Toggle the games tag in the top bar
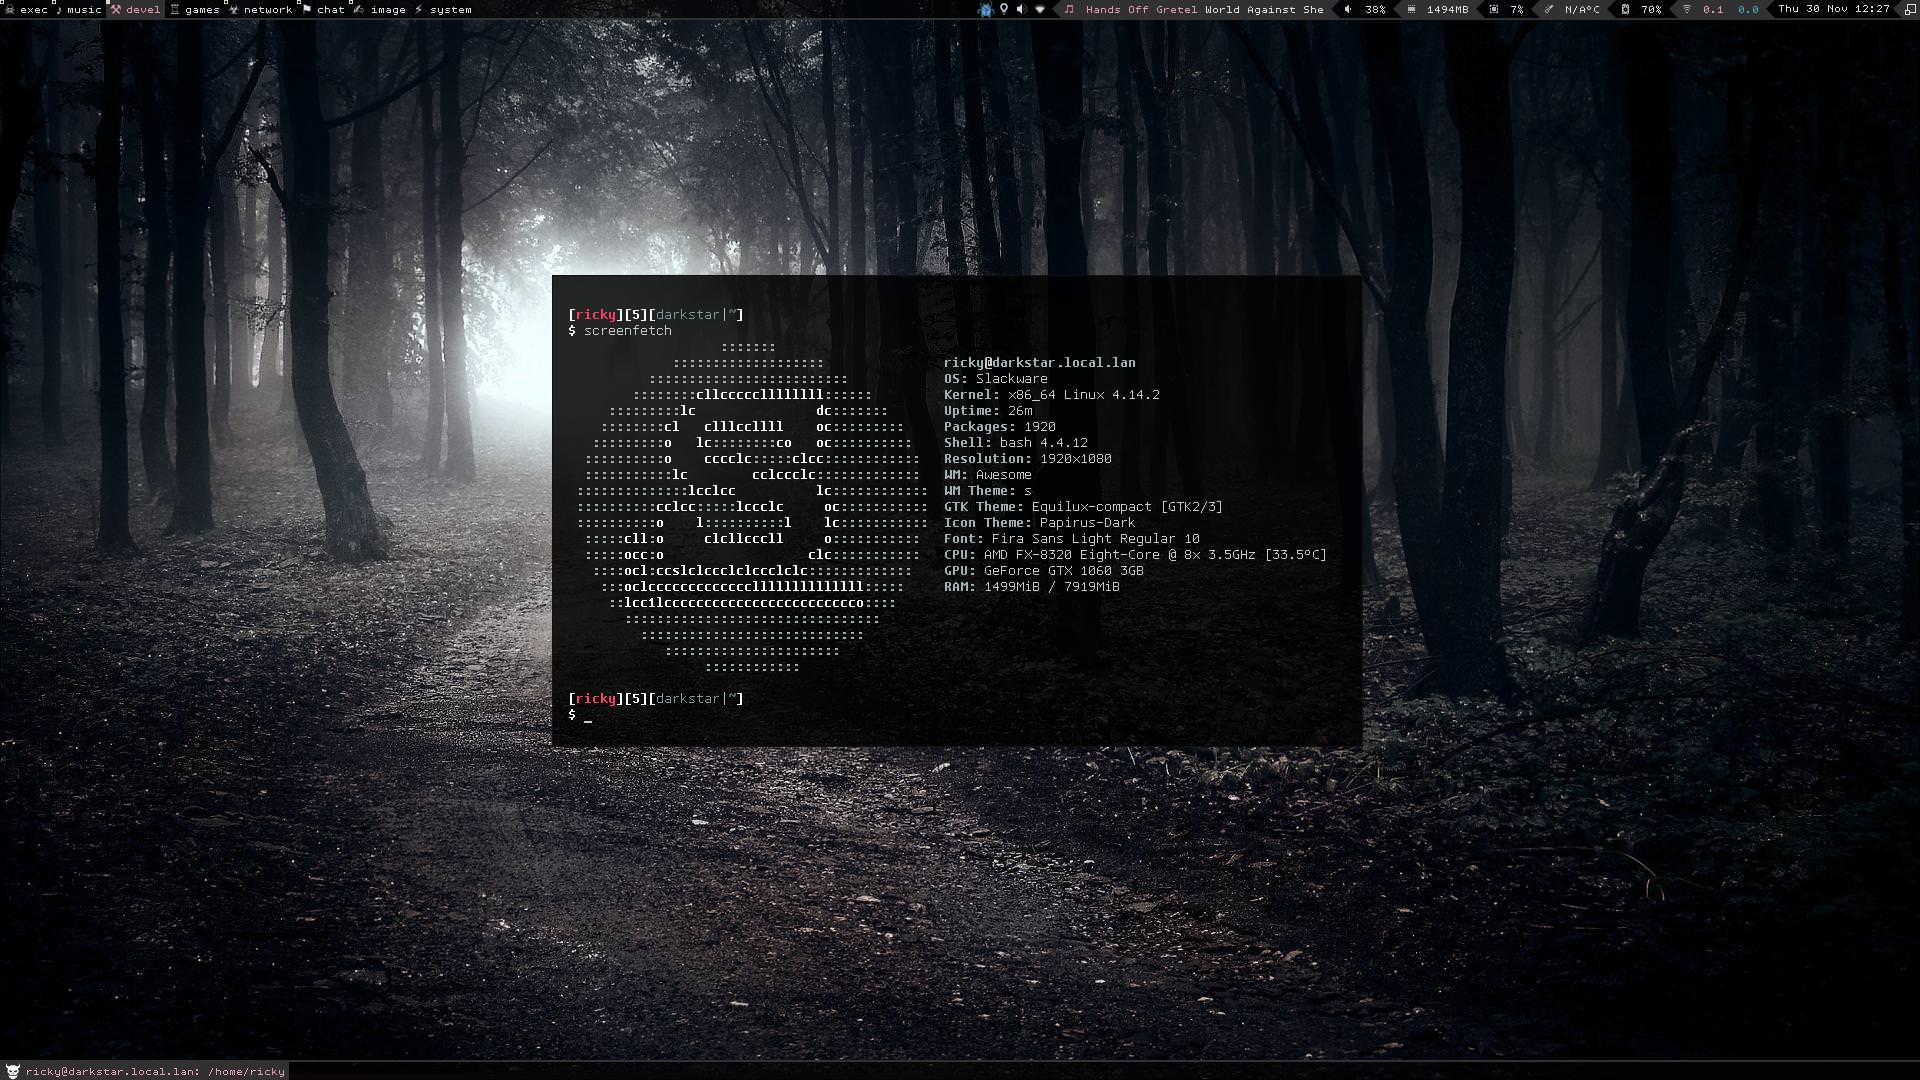The width and height of the screenshot is (1920, 1080). [x=202, y=9]
